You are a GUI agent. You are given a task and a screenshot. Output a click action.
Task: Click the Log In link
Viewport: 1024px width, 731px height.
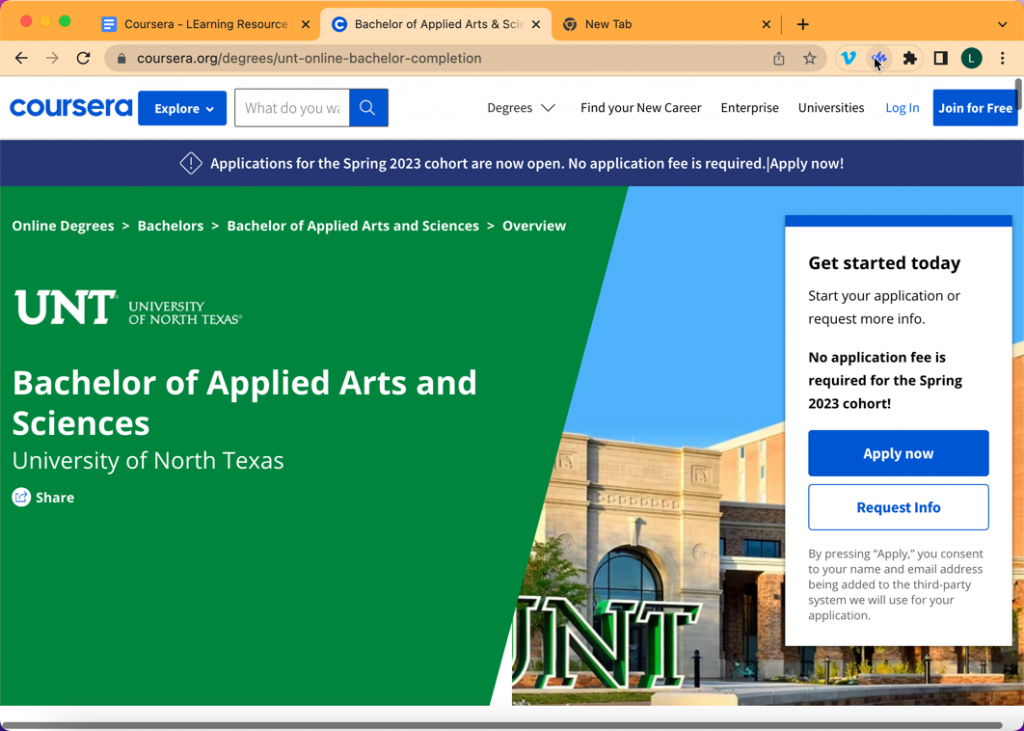[x=902, y=108]
